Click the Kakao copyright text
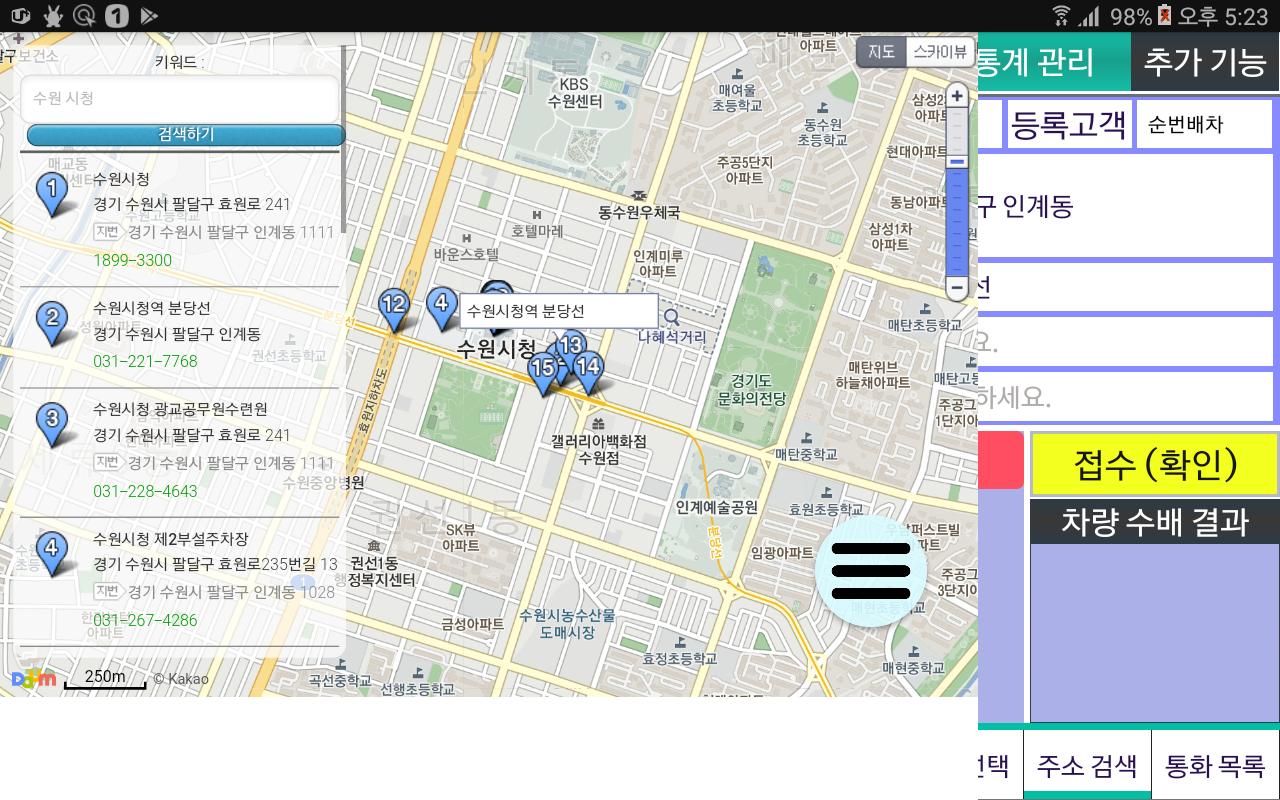The width and height of the screenshot is (1280, 800). click(x=181, y=679)
